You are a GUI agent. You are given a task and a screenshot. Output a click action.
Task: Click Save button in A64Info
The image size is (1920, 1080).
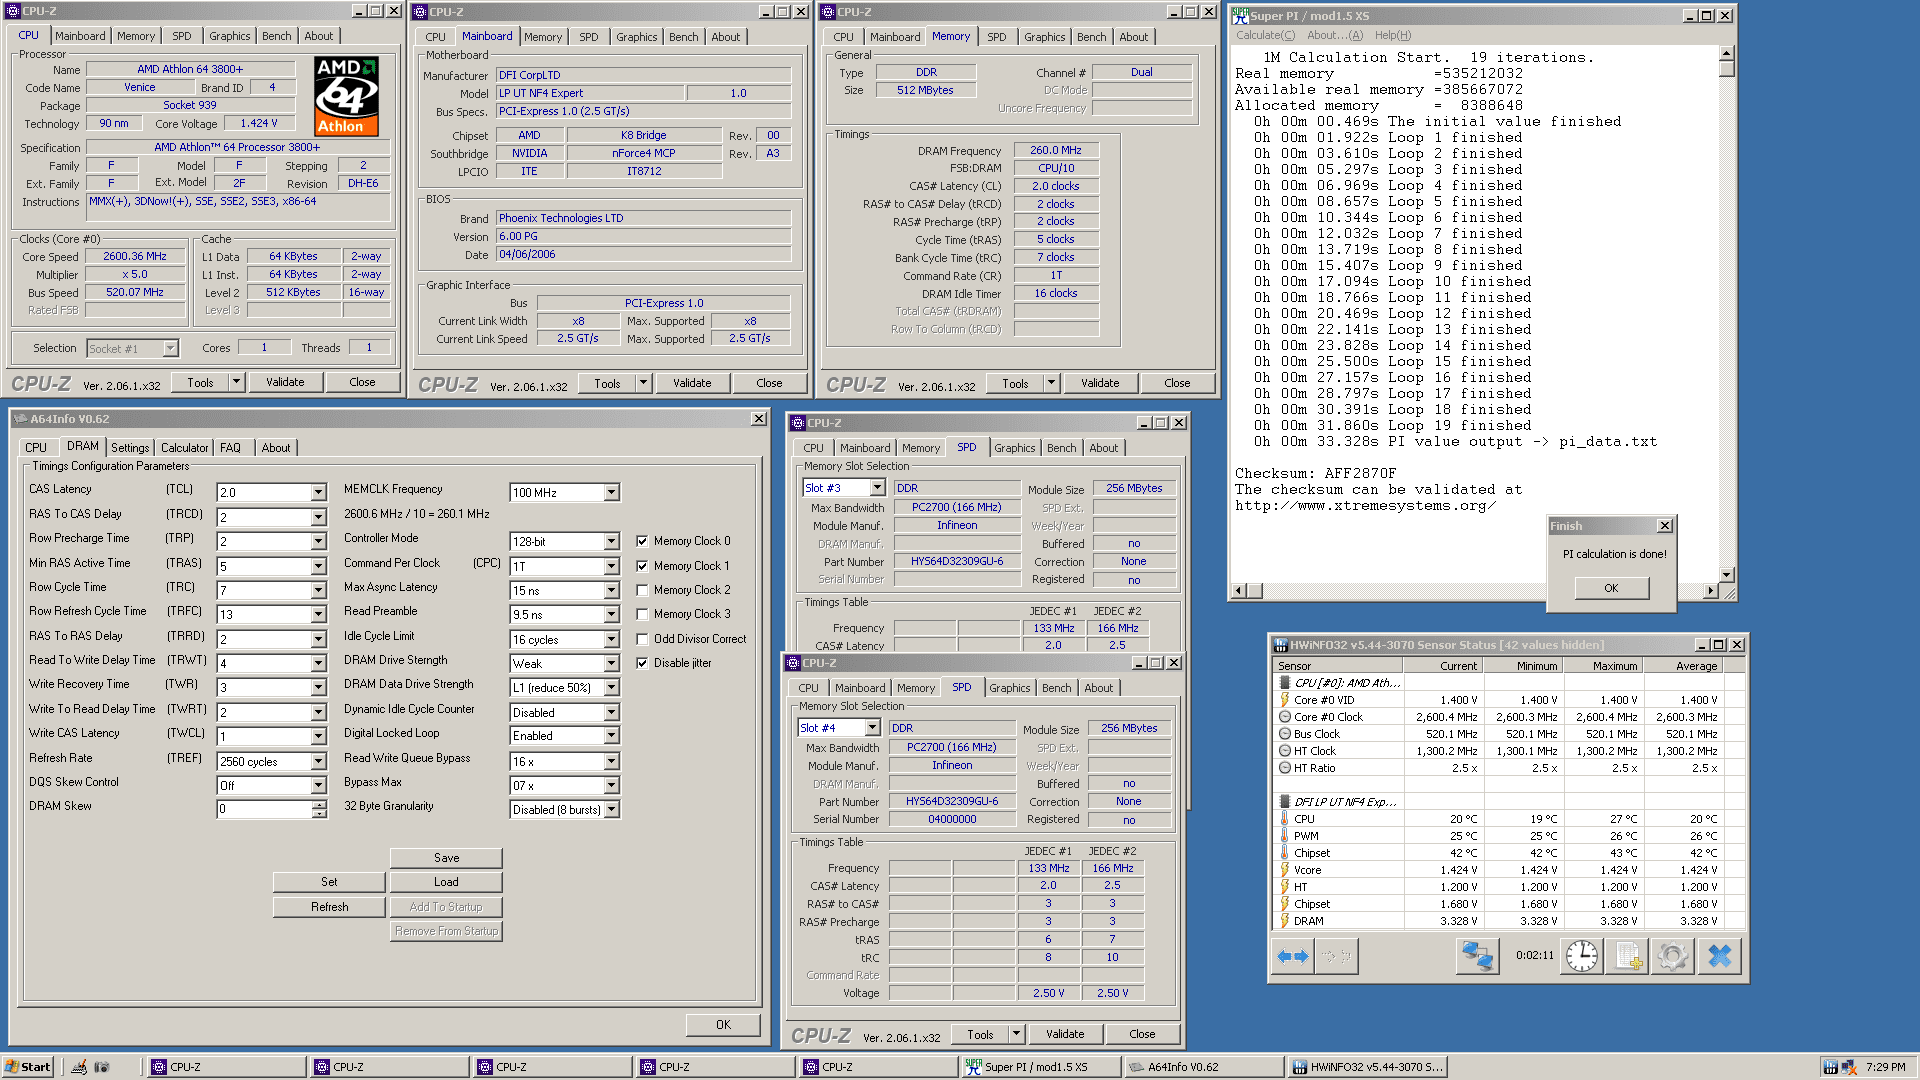446,858
